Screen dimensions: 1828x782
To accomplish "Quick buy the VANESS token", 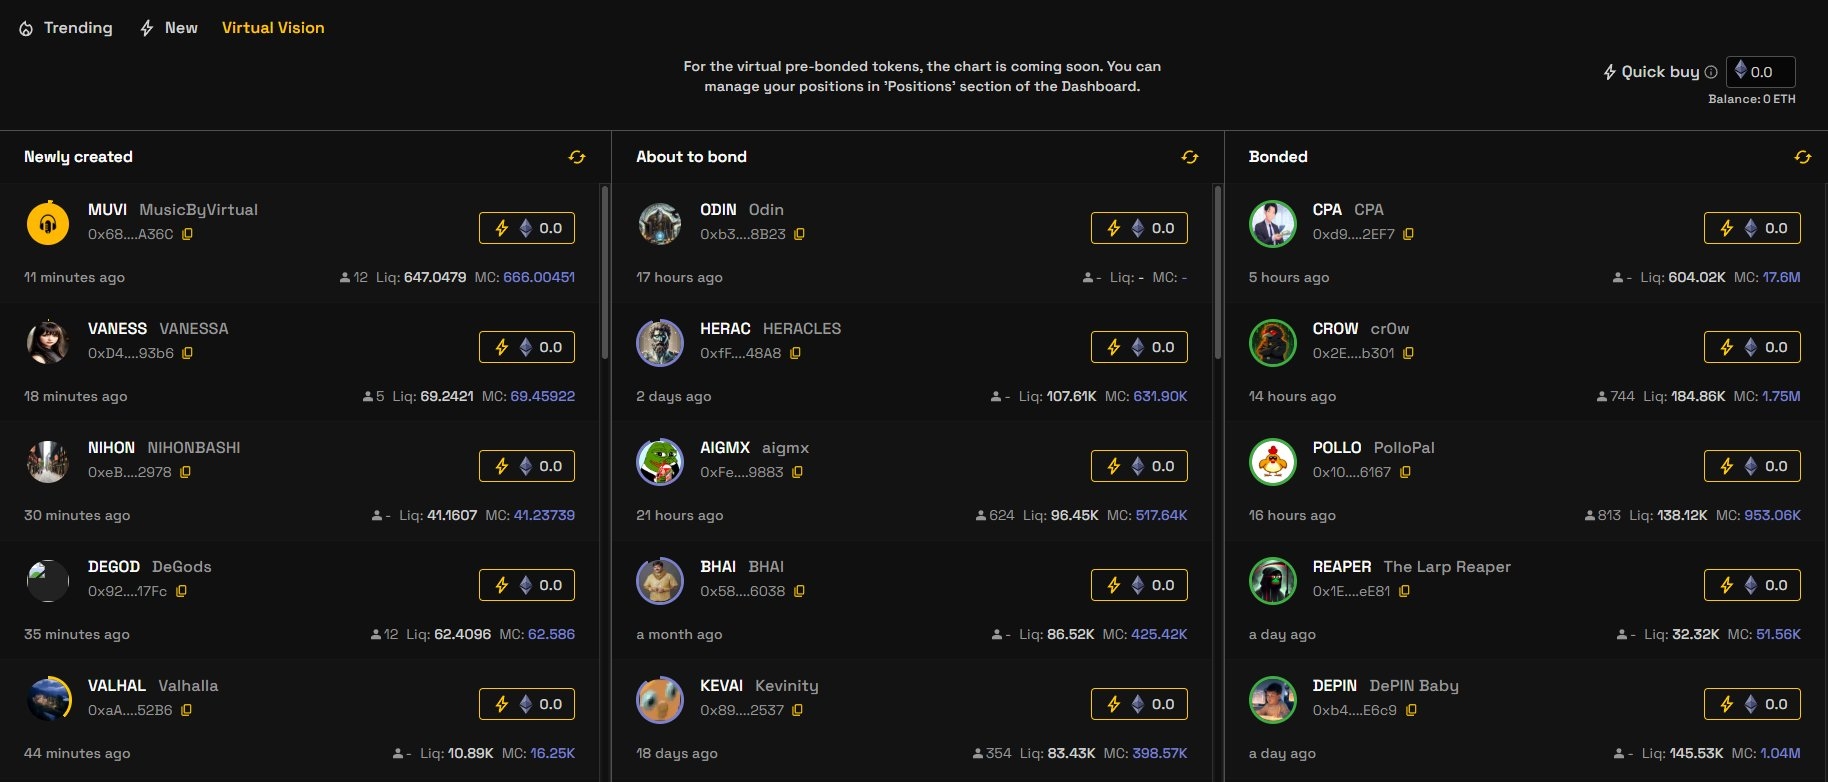I will pos(527,347).
